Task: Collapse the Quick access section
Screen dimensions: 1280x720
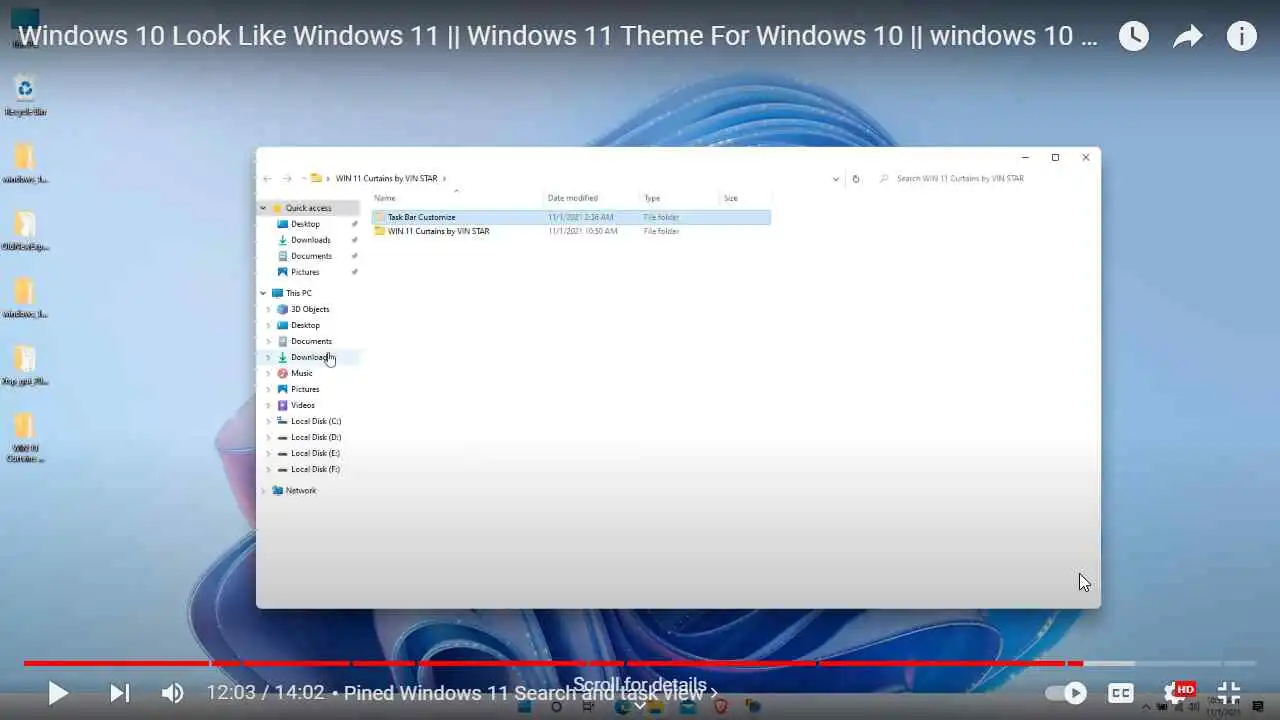Action: tap(263, 208)
